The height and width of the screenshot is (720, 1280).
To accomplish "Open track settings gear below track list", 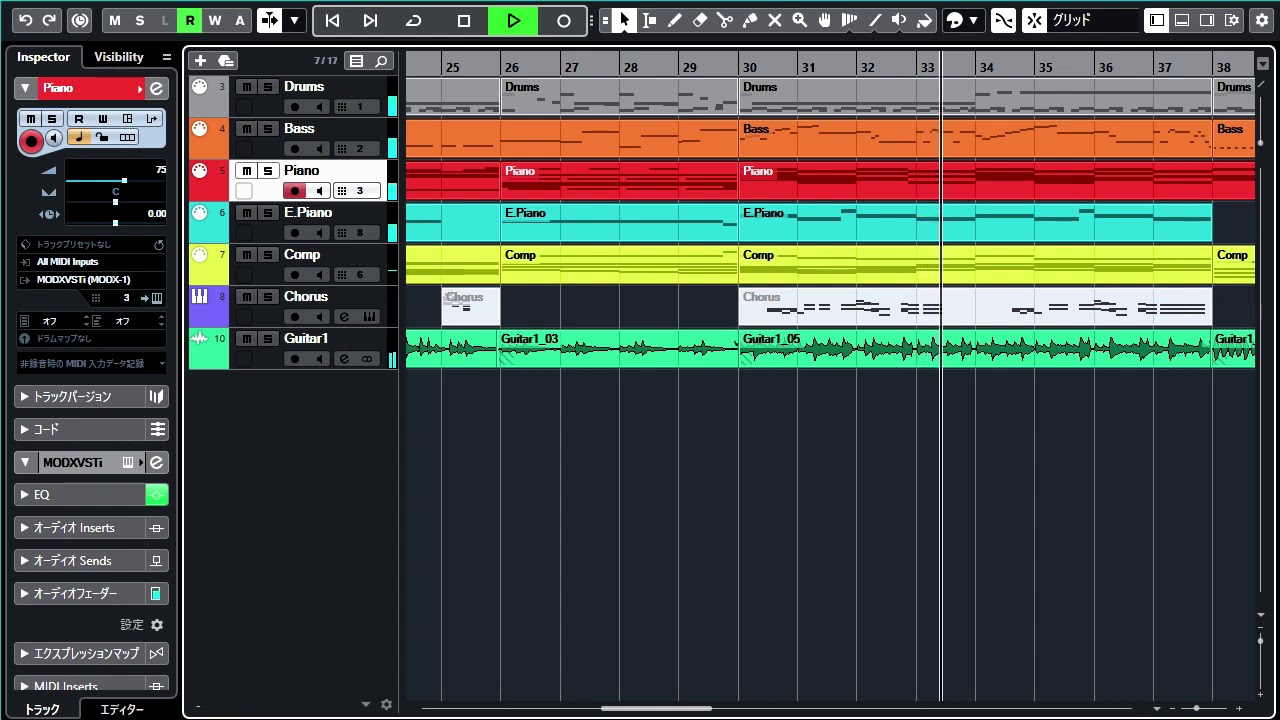I will pos(387,705).
